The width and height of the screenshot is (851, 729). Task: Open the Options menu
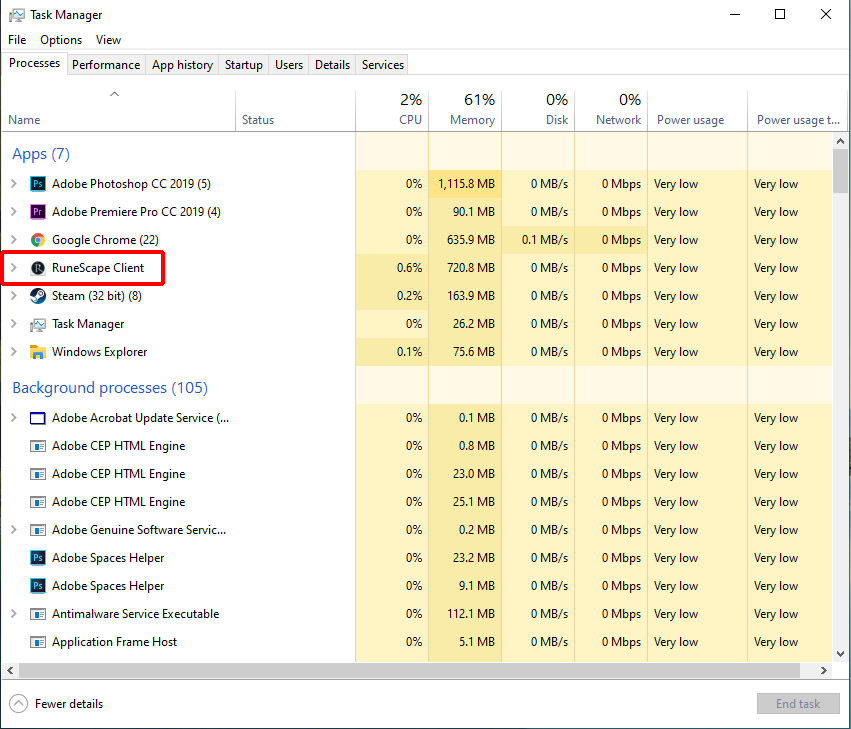coord(61,40)
